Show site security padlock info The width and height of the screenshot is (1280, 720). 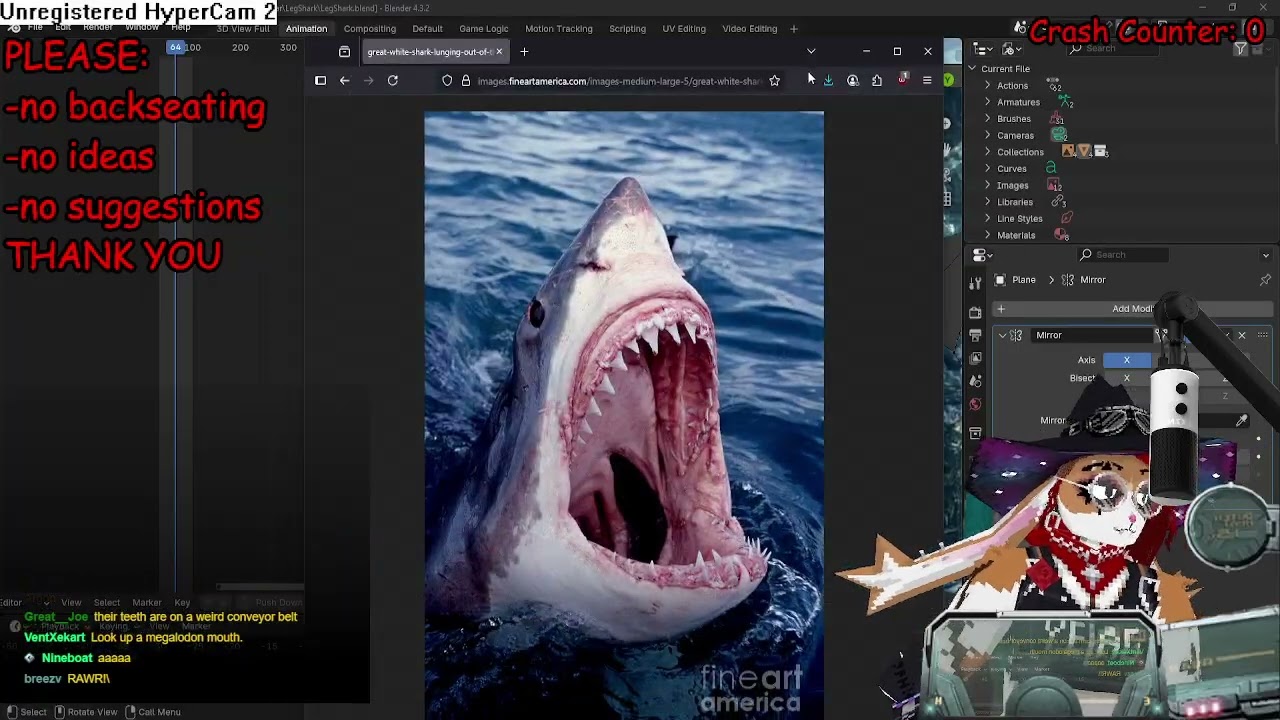(x=466, y=81)
